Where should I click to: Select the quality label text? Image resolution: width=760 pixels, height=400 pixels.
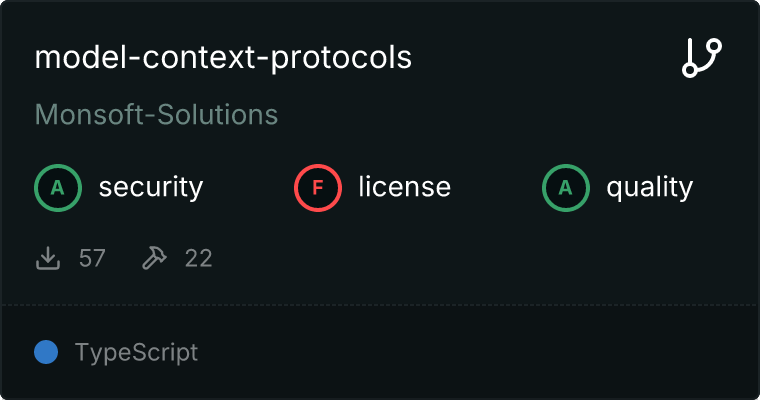(x=650, y=187)
